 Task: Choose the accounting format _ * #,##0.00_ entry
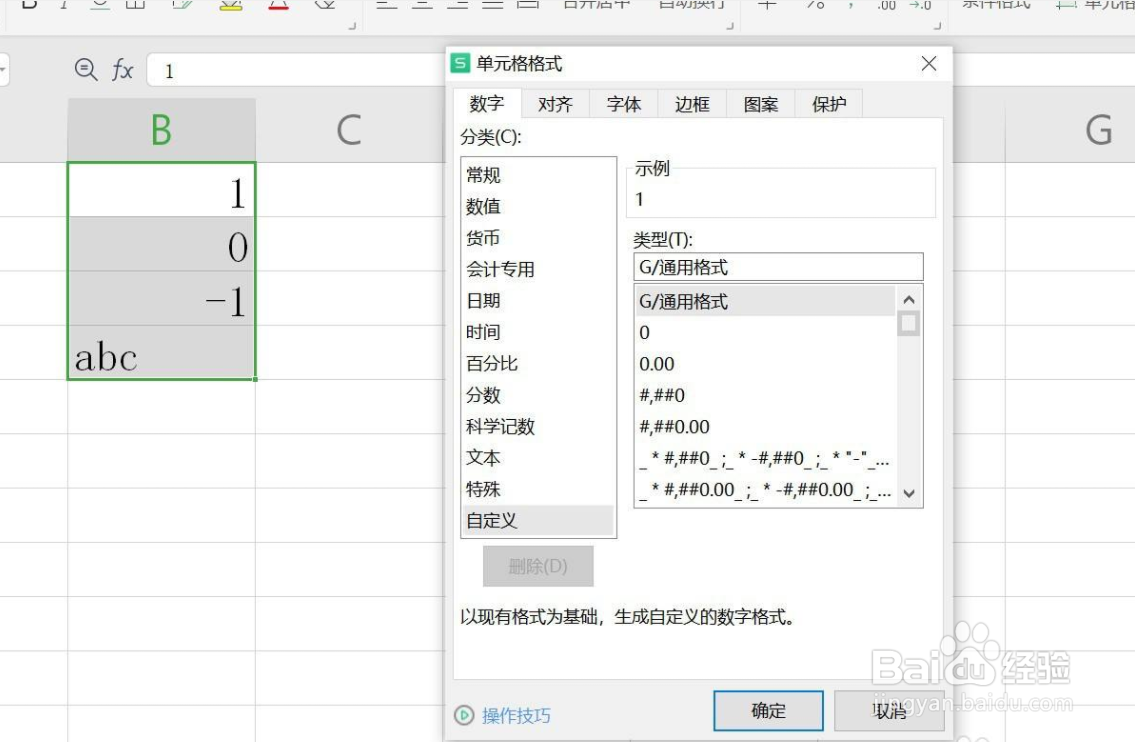pos(765,490)
